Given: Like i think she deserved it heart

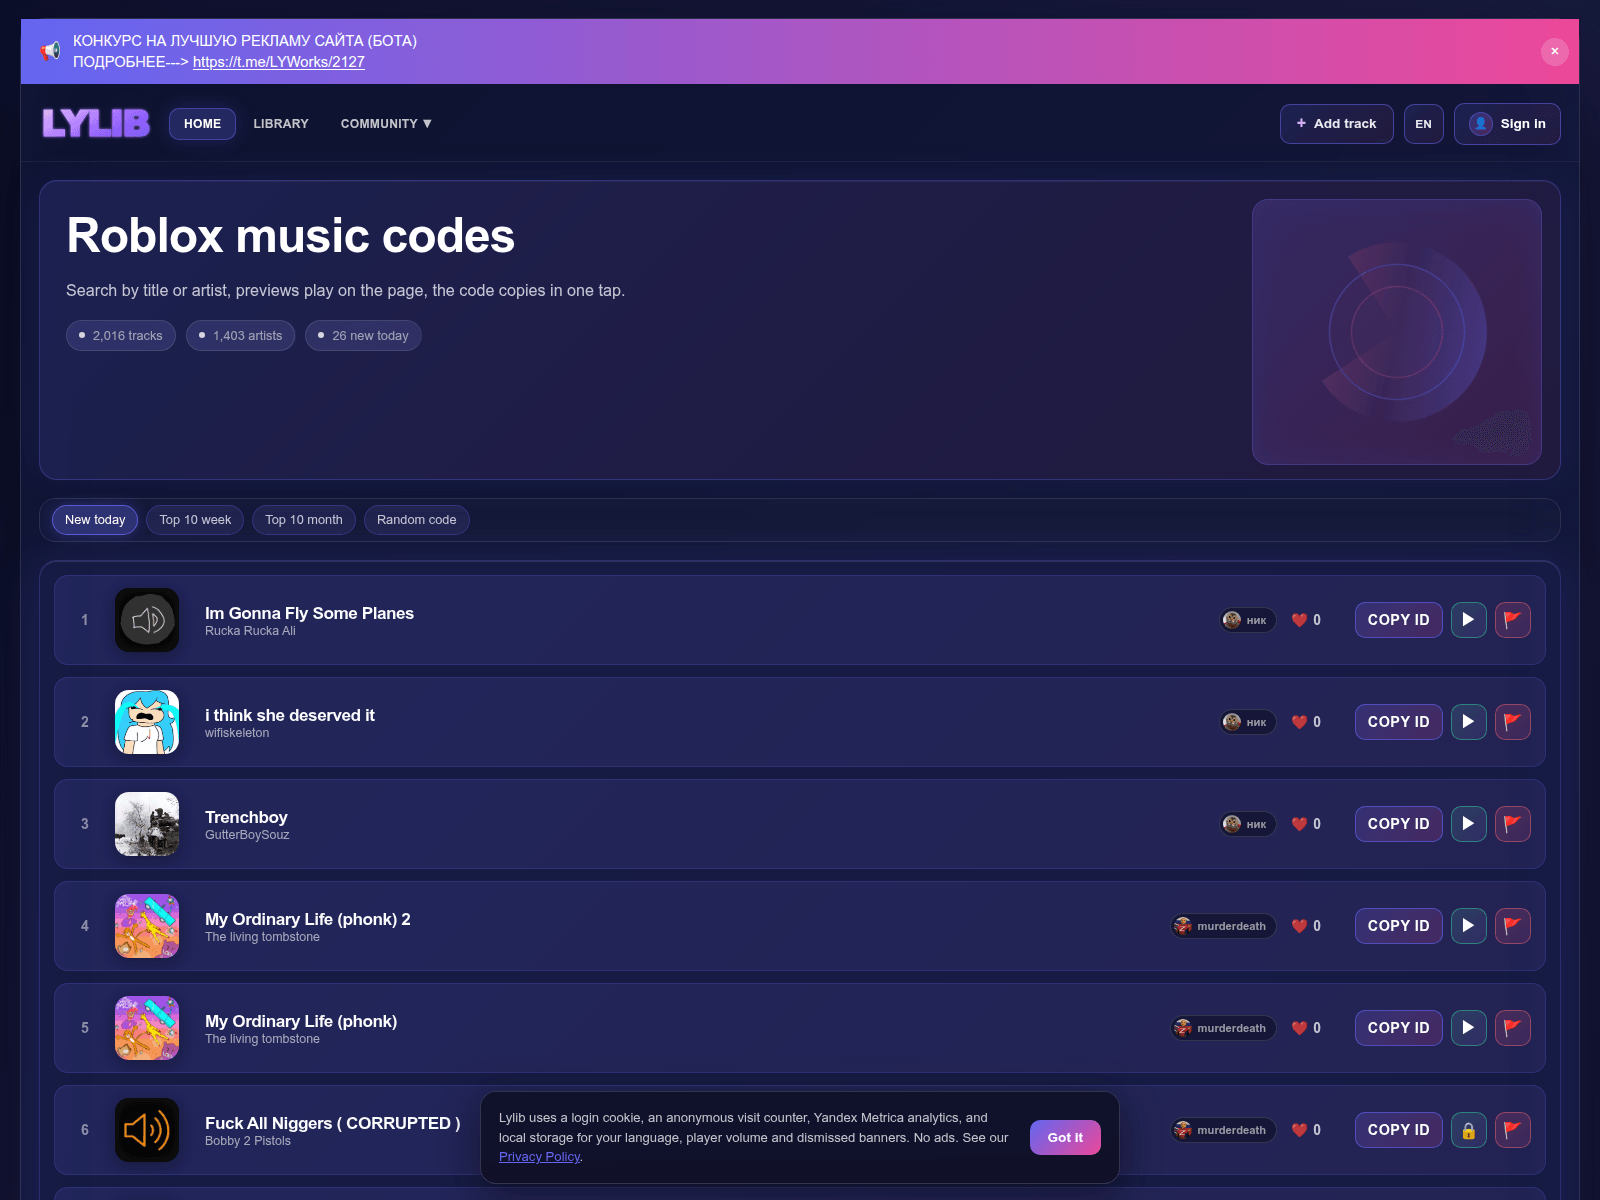Looking at the screenshot, I should point(1299,722).
